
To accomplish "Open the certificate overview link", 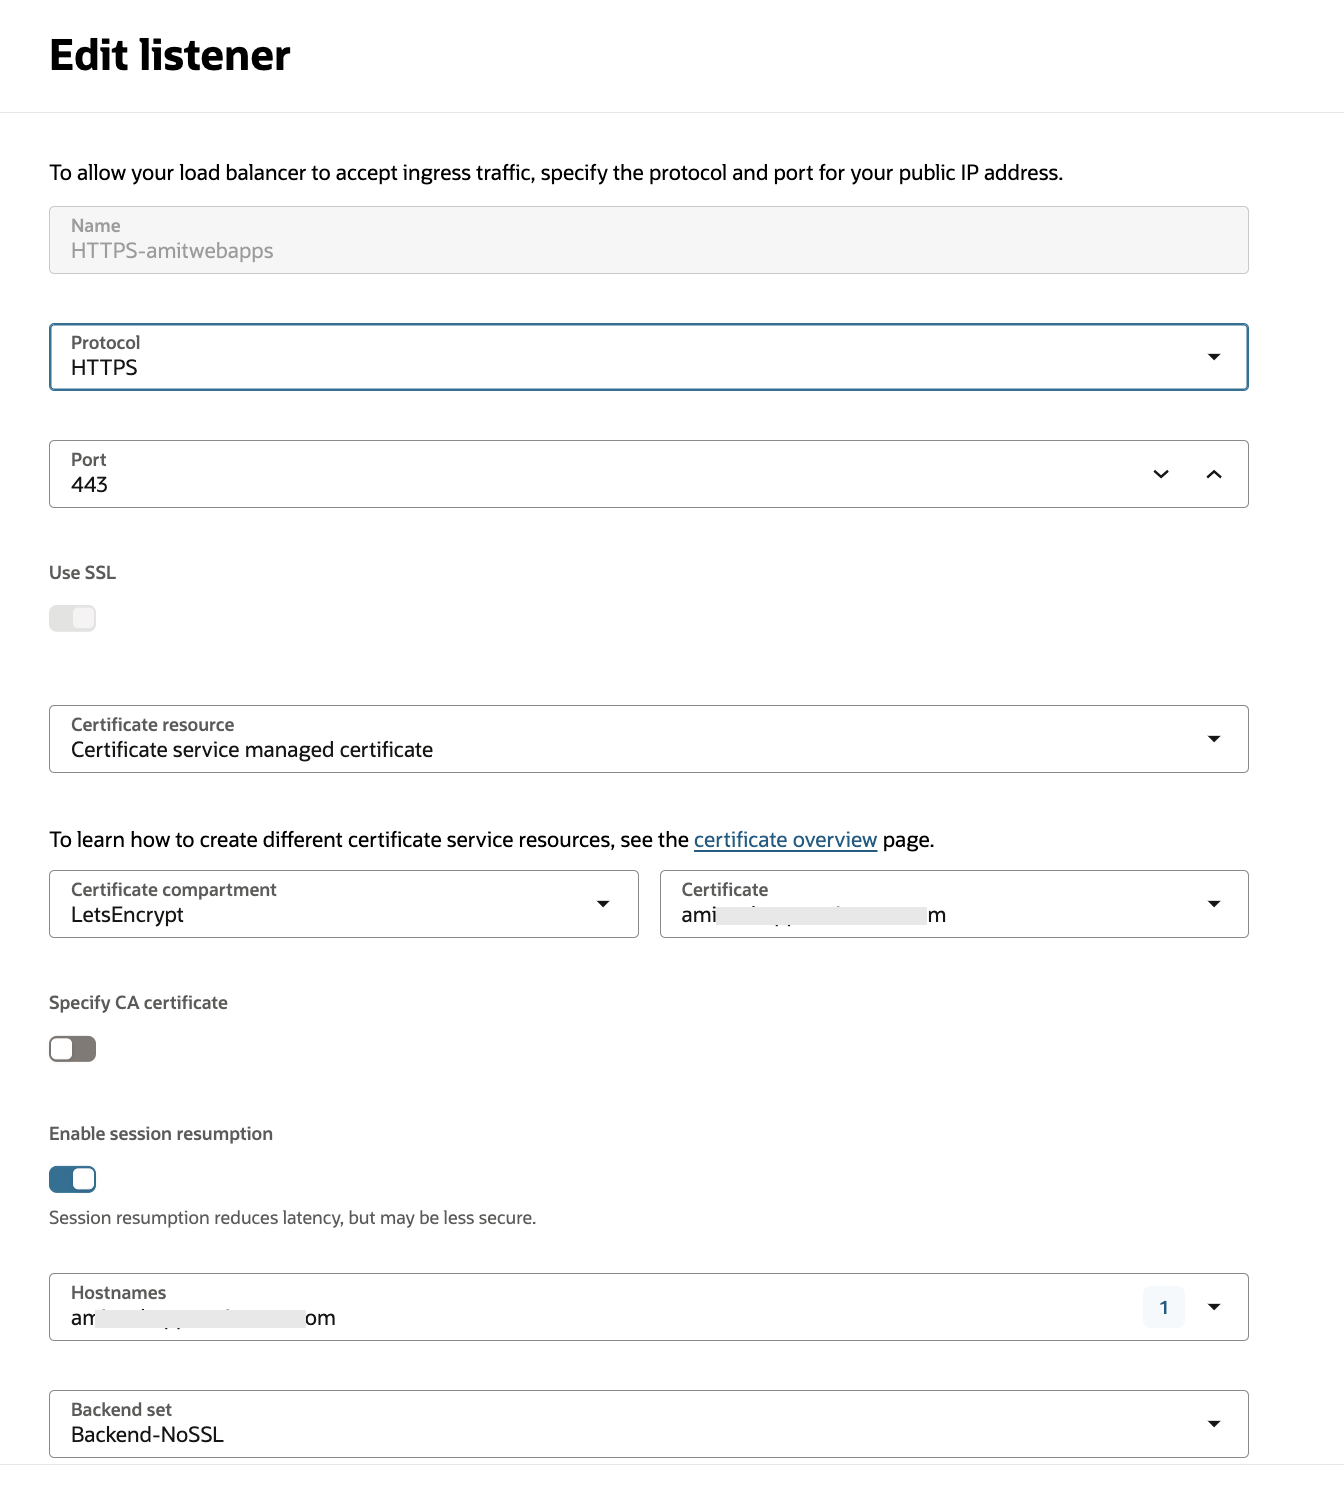I will coord(785,840).
